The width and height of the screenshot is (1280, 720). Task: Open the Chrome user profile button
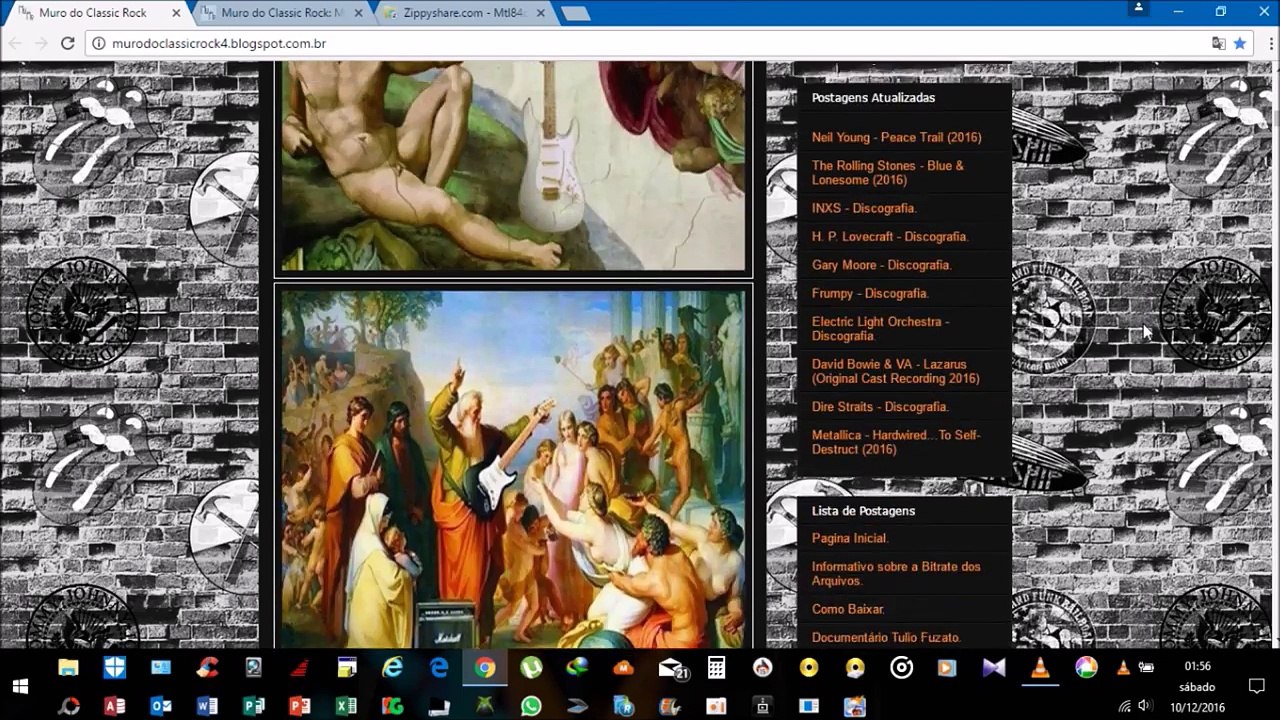pos(1138,8)
